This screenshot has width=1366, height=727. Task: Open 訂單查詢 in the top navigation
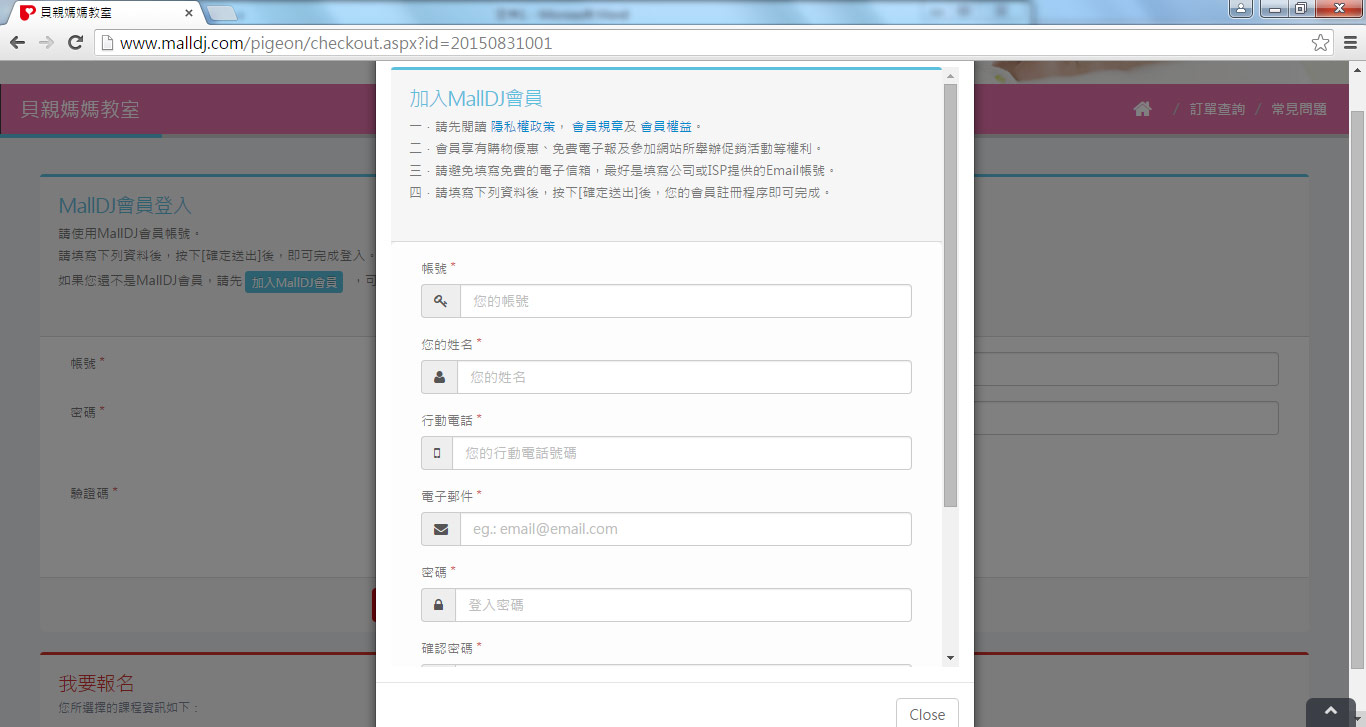point(1216,108)
